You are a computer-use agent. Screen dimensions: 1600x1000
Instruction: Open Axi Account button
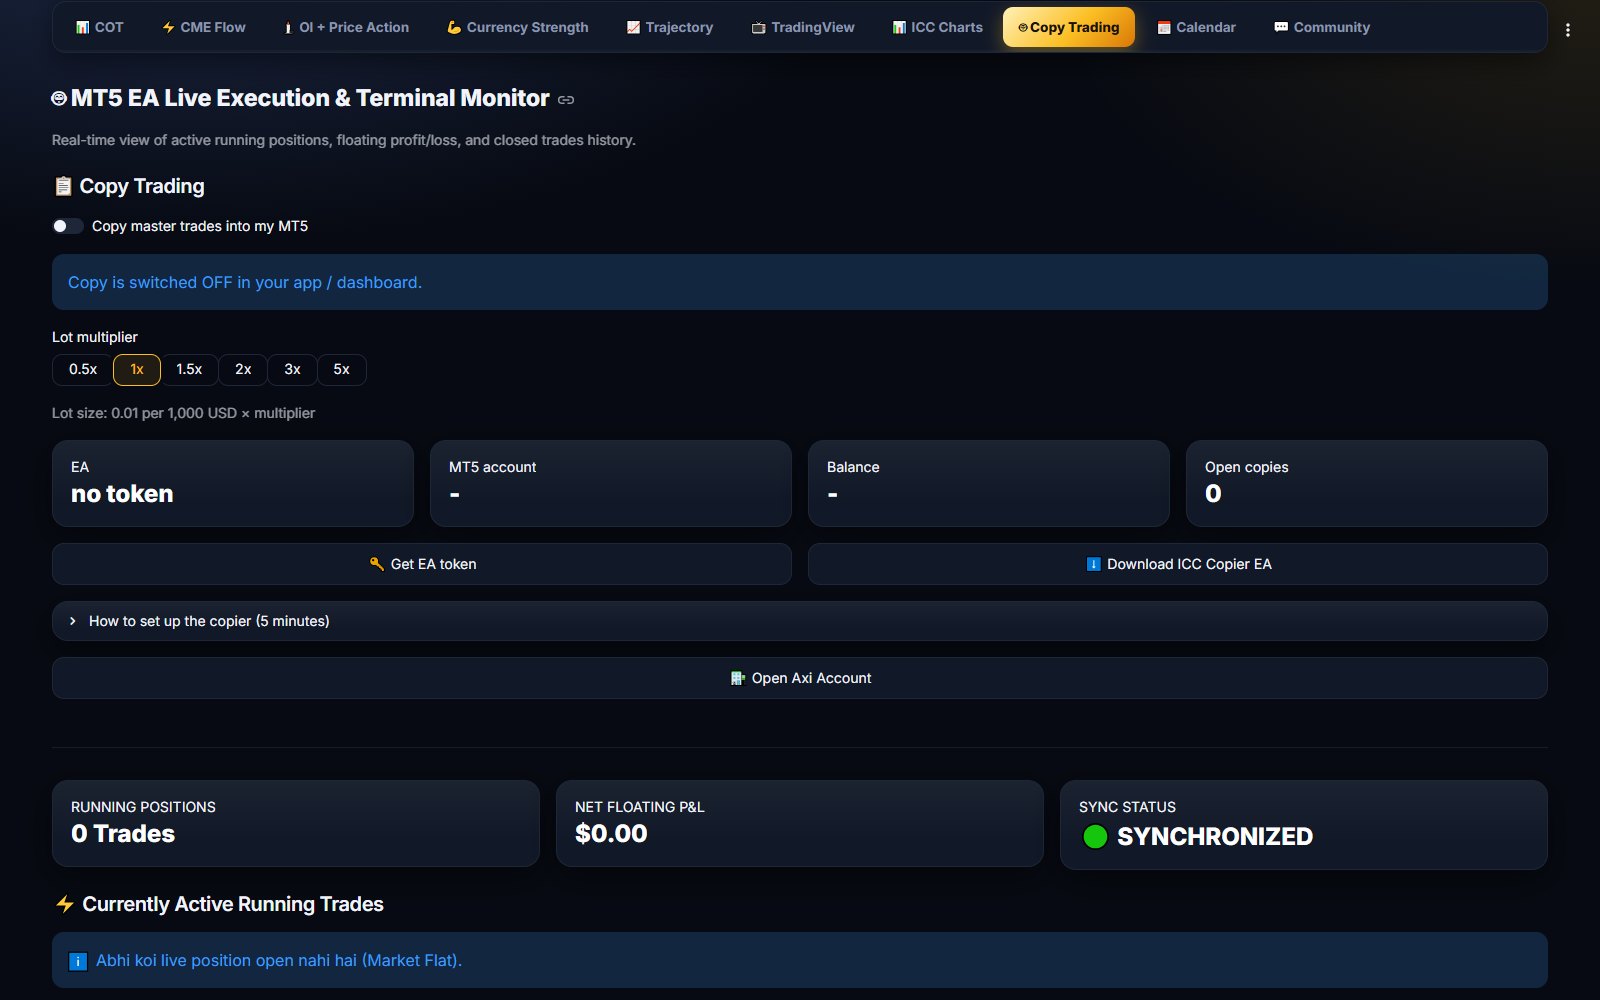click(800, 678)
